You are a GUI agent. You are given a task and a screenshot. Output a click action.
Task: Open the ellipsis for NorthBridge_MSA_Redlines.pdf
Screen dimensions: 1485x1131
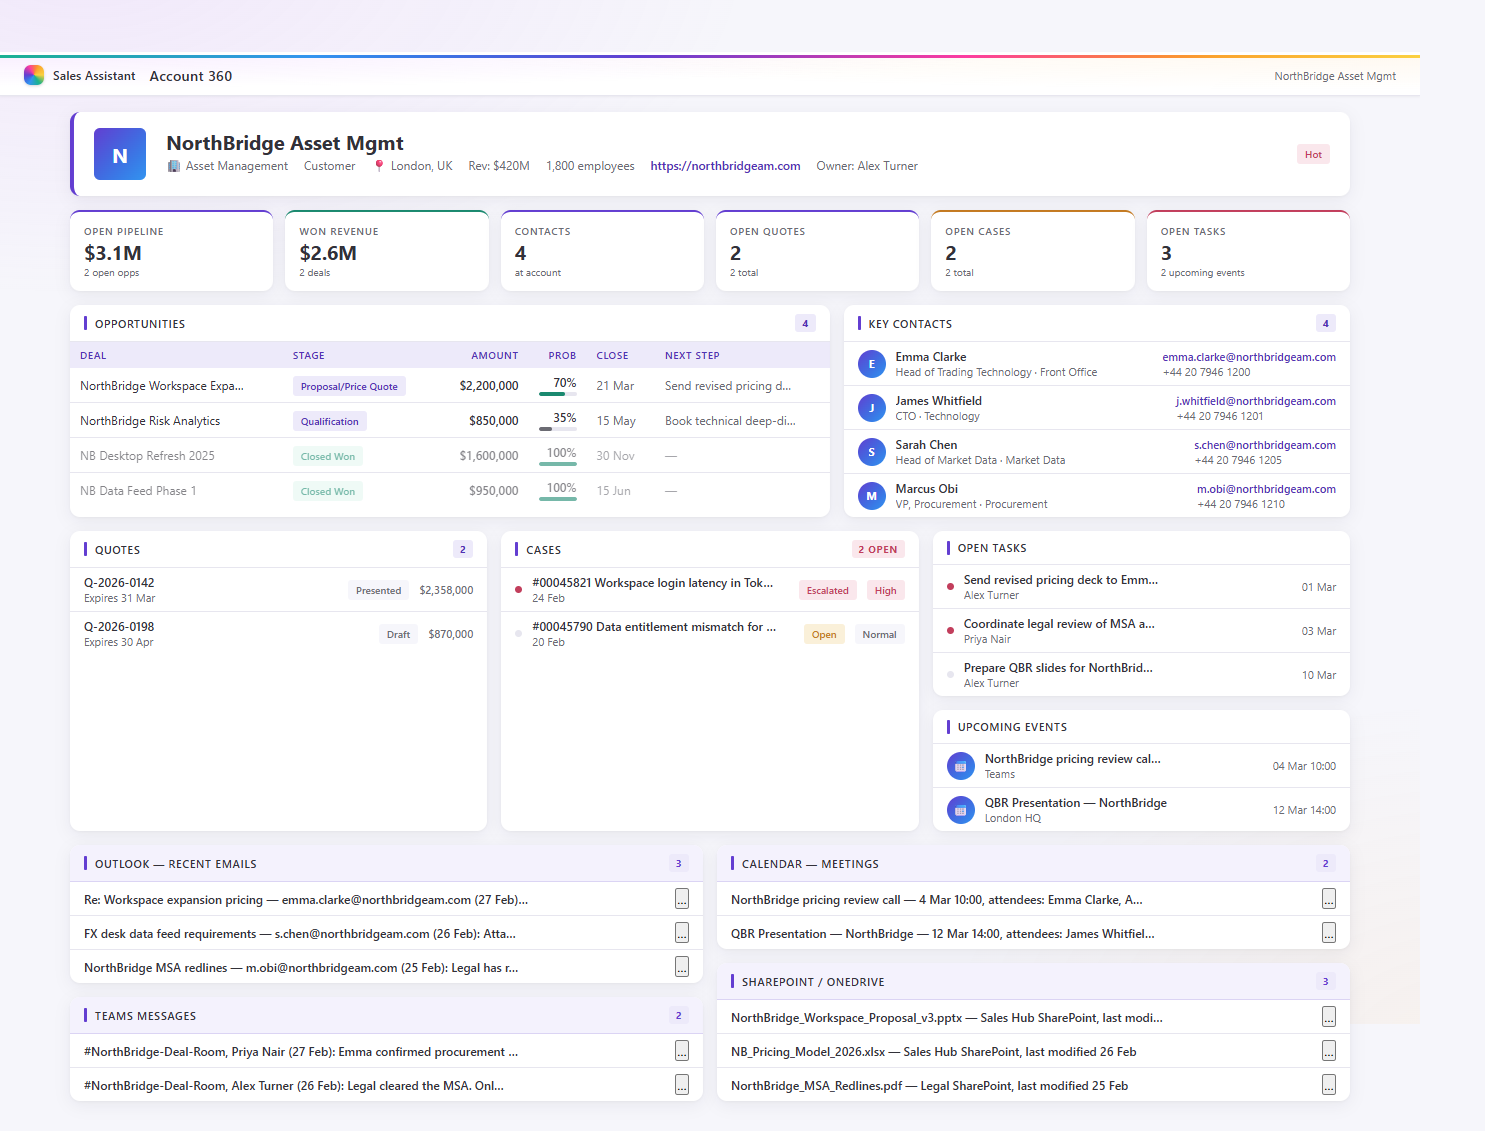coord(1329,1085)
